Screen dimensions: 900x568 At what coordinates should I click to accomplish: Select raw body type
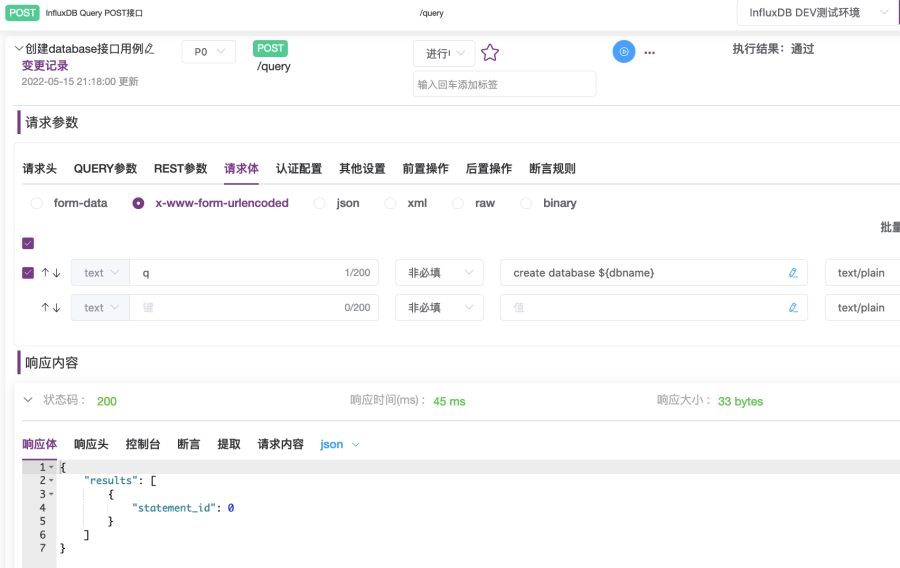click(x=458, y=203)
